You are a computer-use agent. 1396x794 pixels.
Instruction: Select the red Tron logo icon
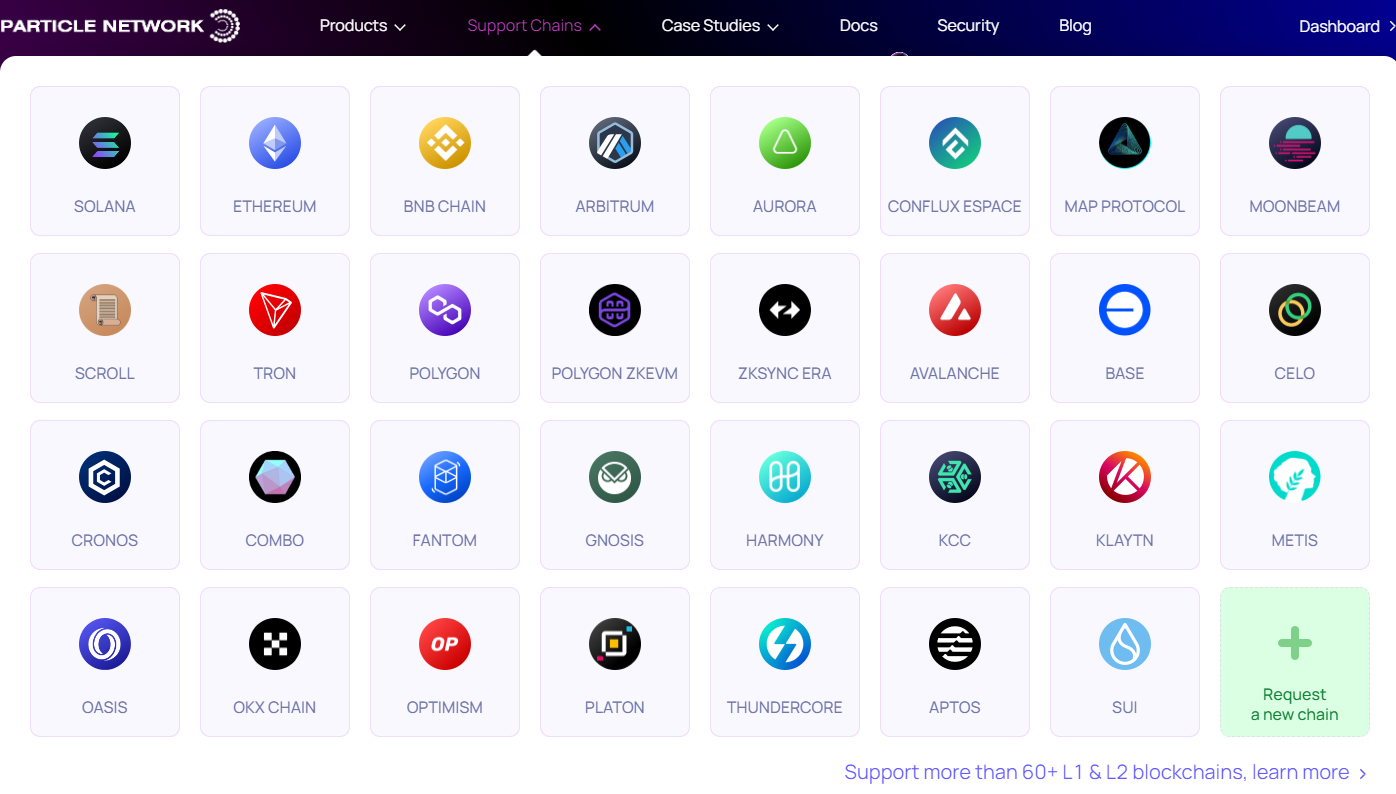pyautogui.click(x=275, y=310)
